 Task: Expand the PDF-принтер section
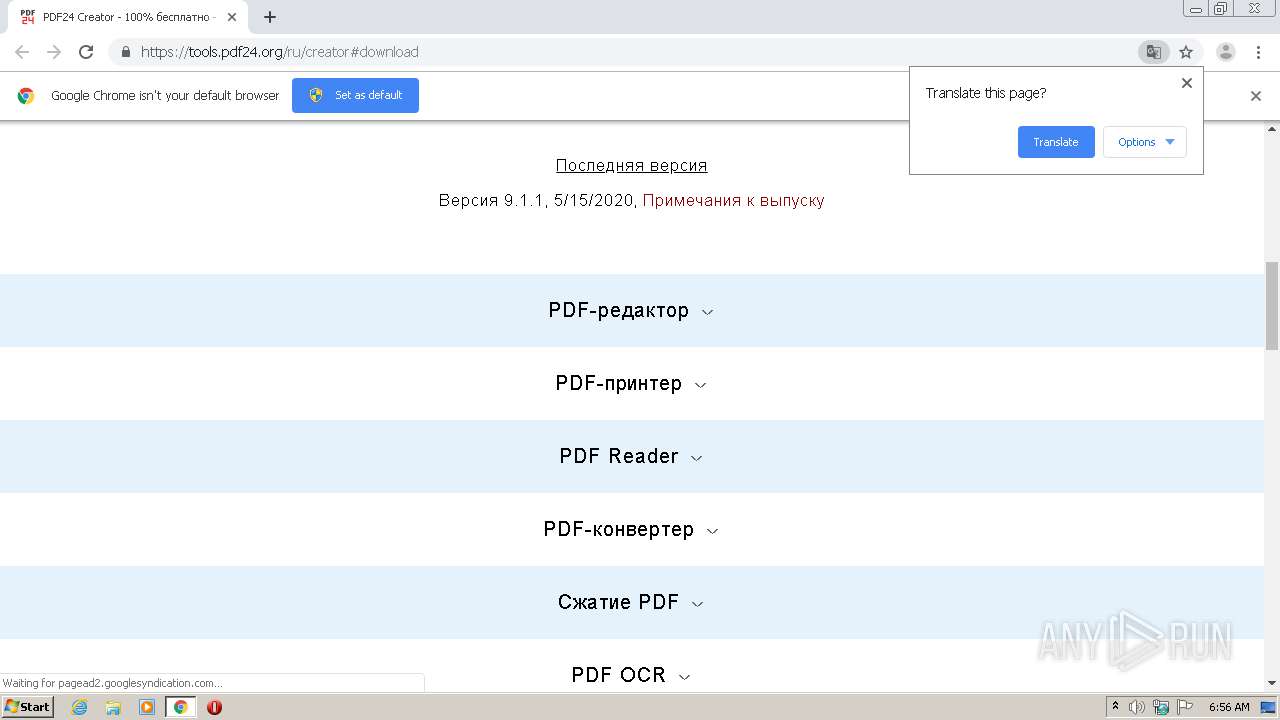[631, 384]
